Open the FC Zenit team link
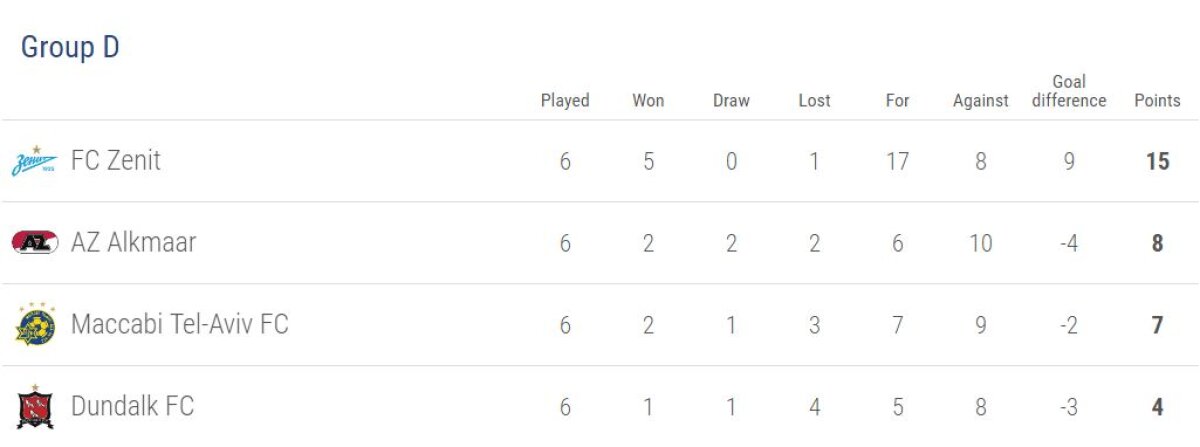This screenshot has height=447, width=1200. click(x=115, y=161)
